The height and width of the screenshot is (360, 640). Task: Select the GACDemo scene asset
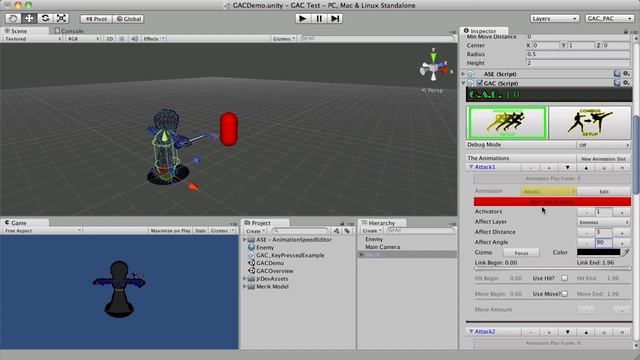click(x=270, y=263)
